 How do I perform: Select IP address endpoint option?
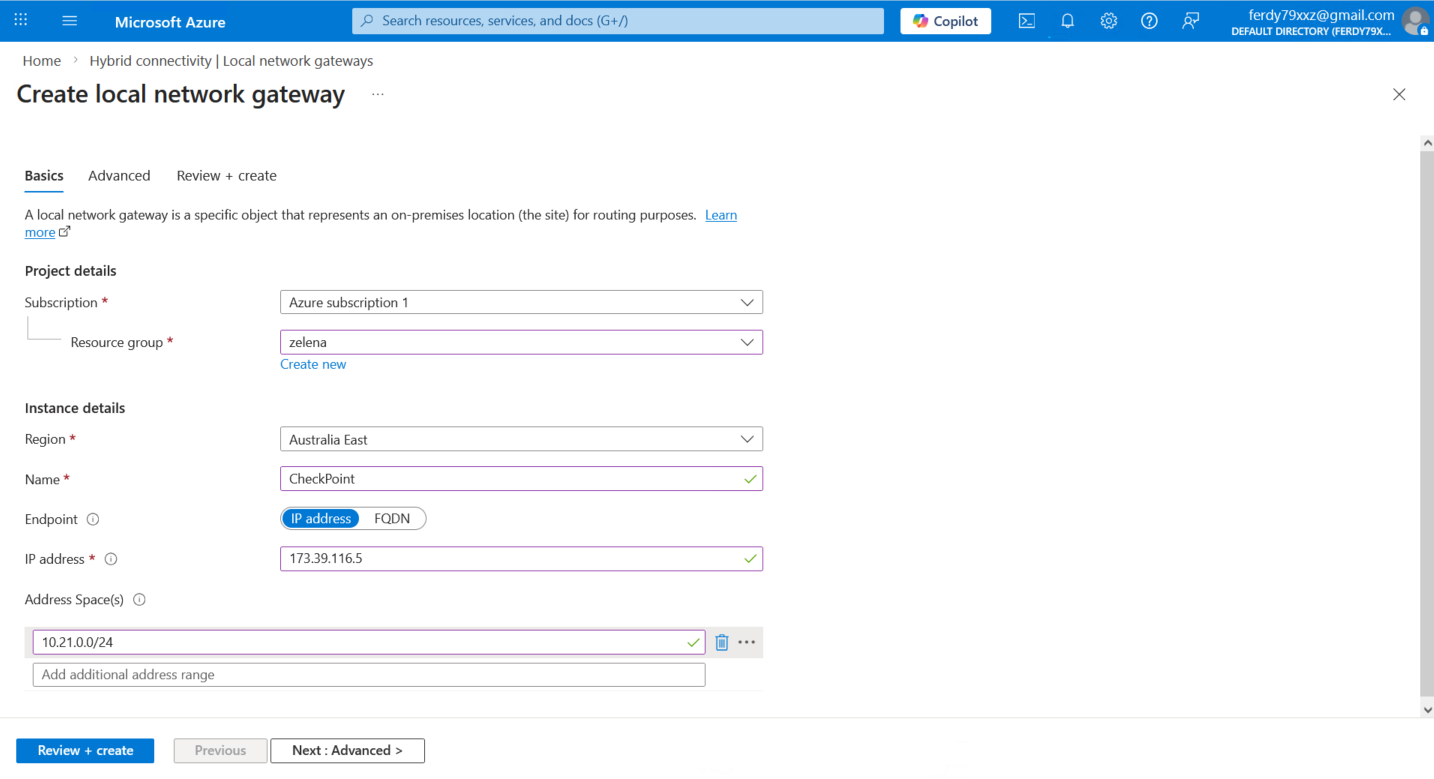tap(321, 519)
